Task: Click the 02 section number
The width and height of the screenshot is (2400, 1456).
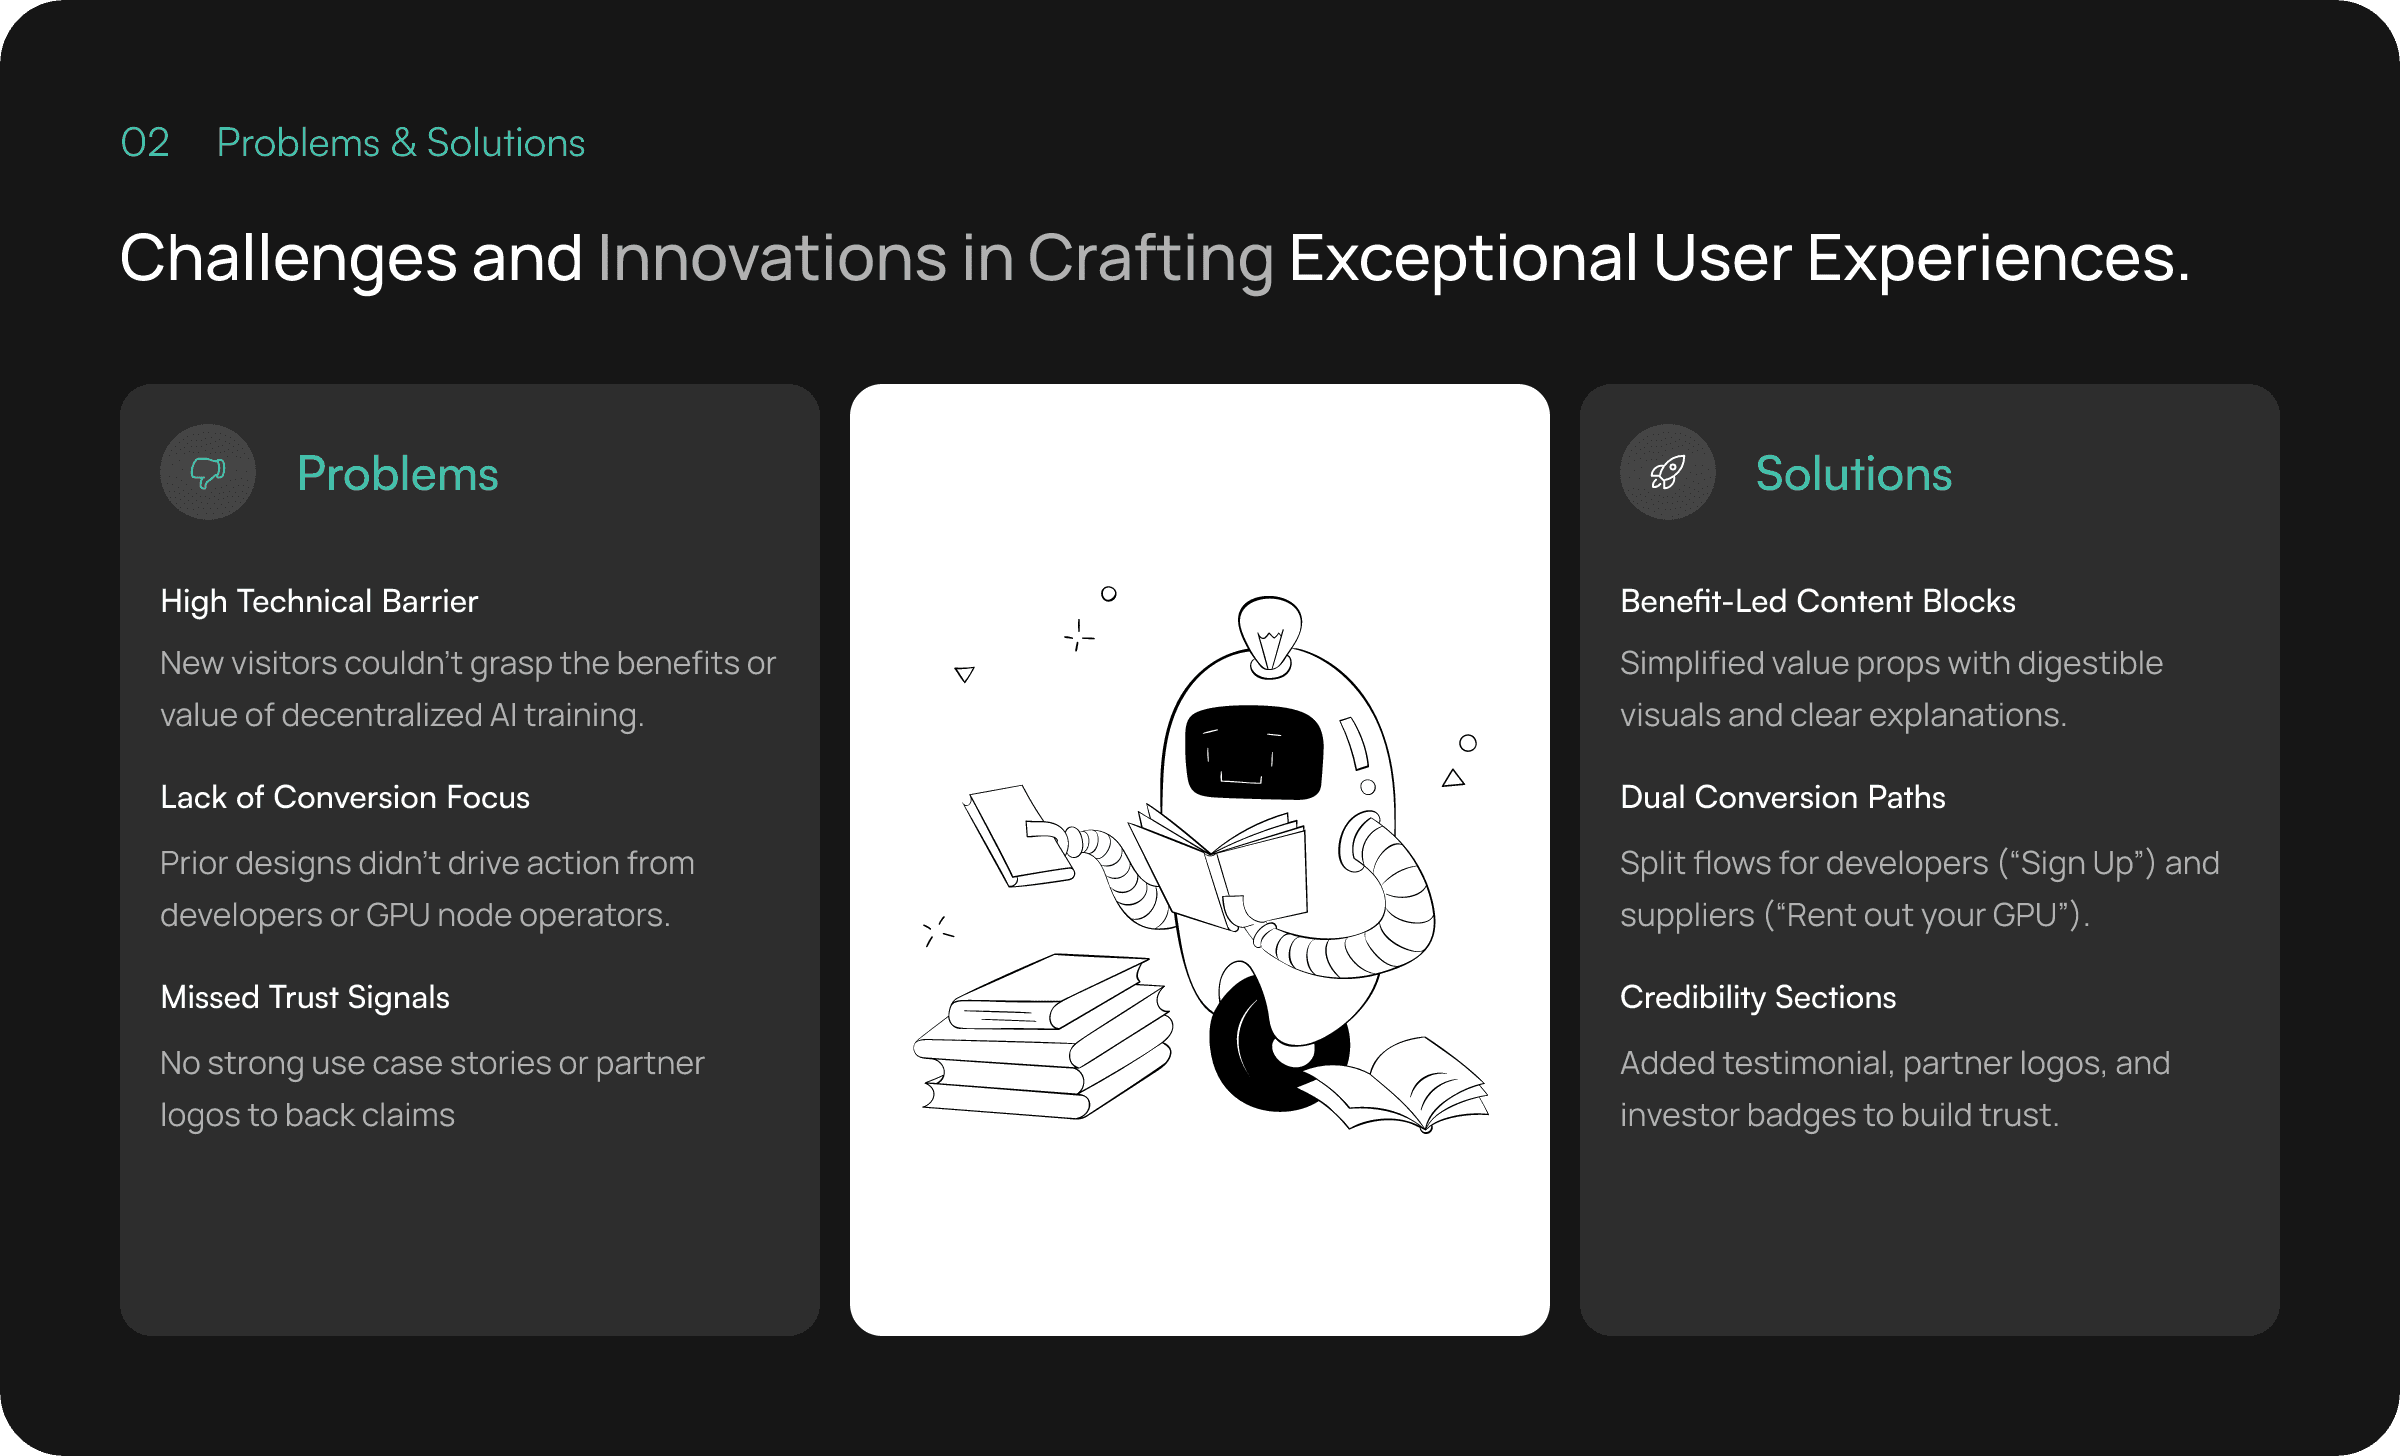Action: 145,143
